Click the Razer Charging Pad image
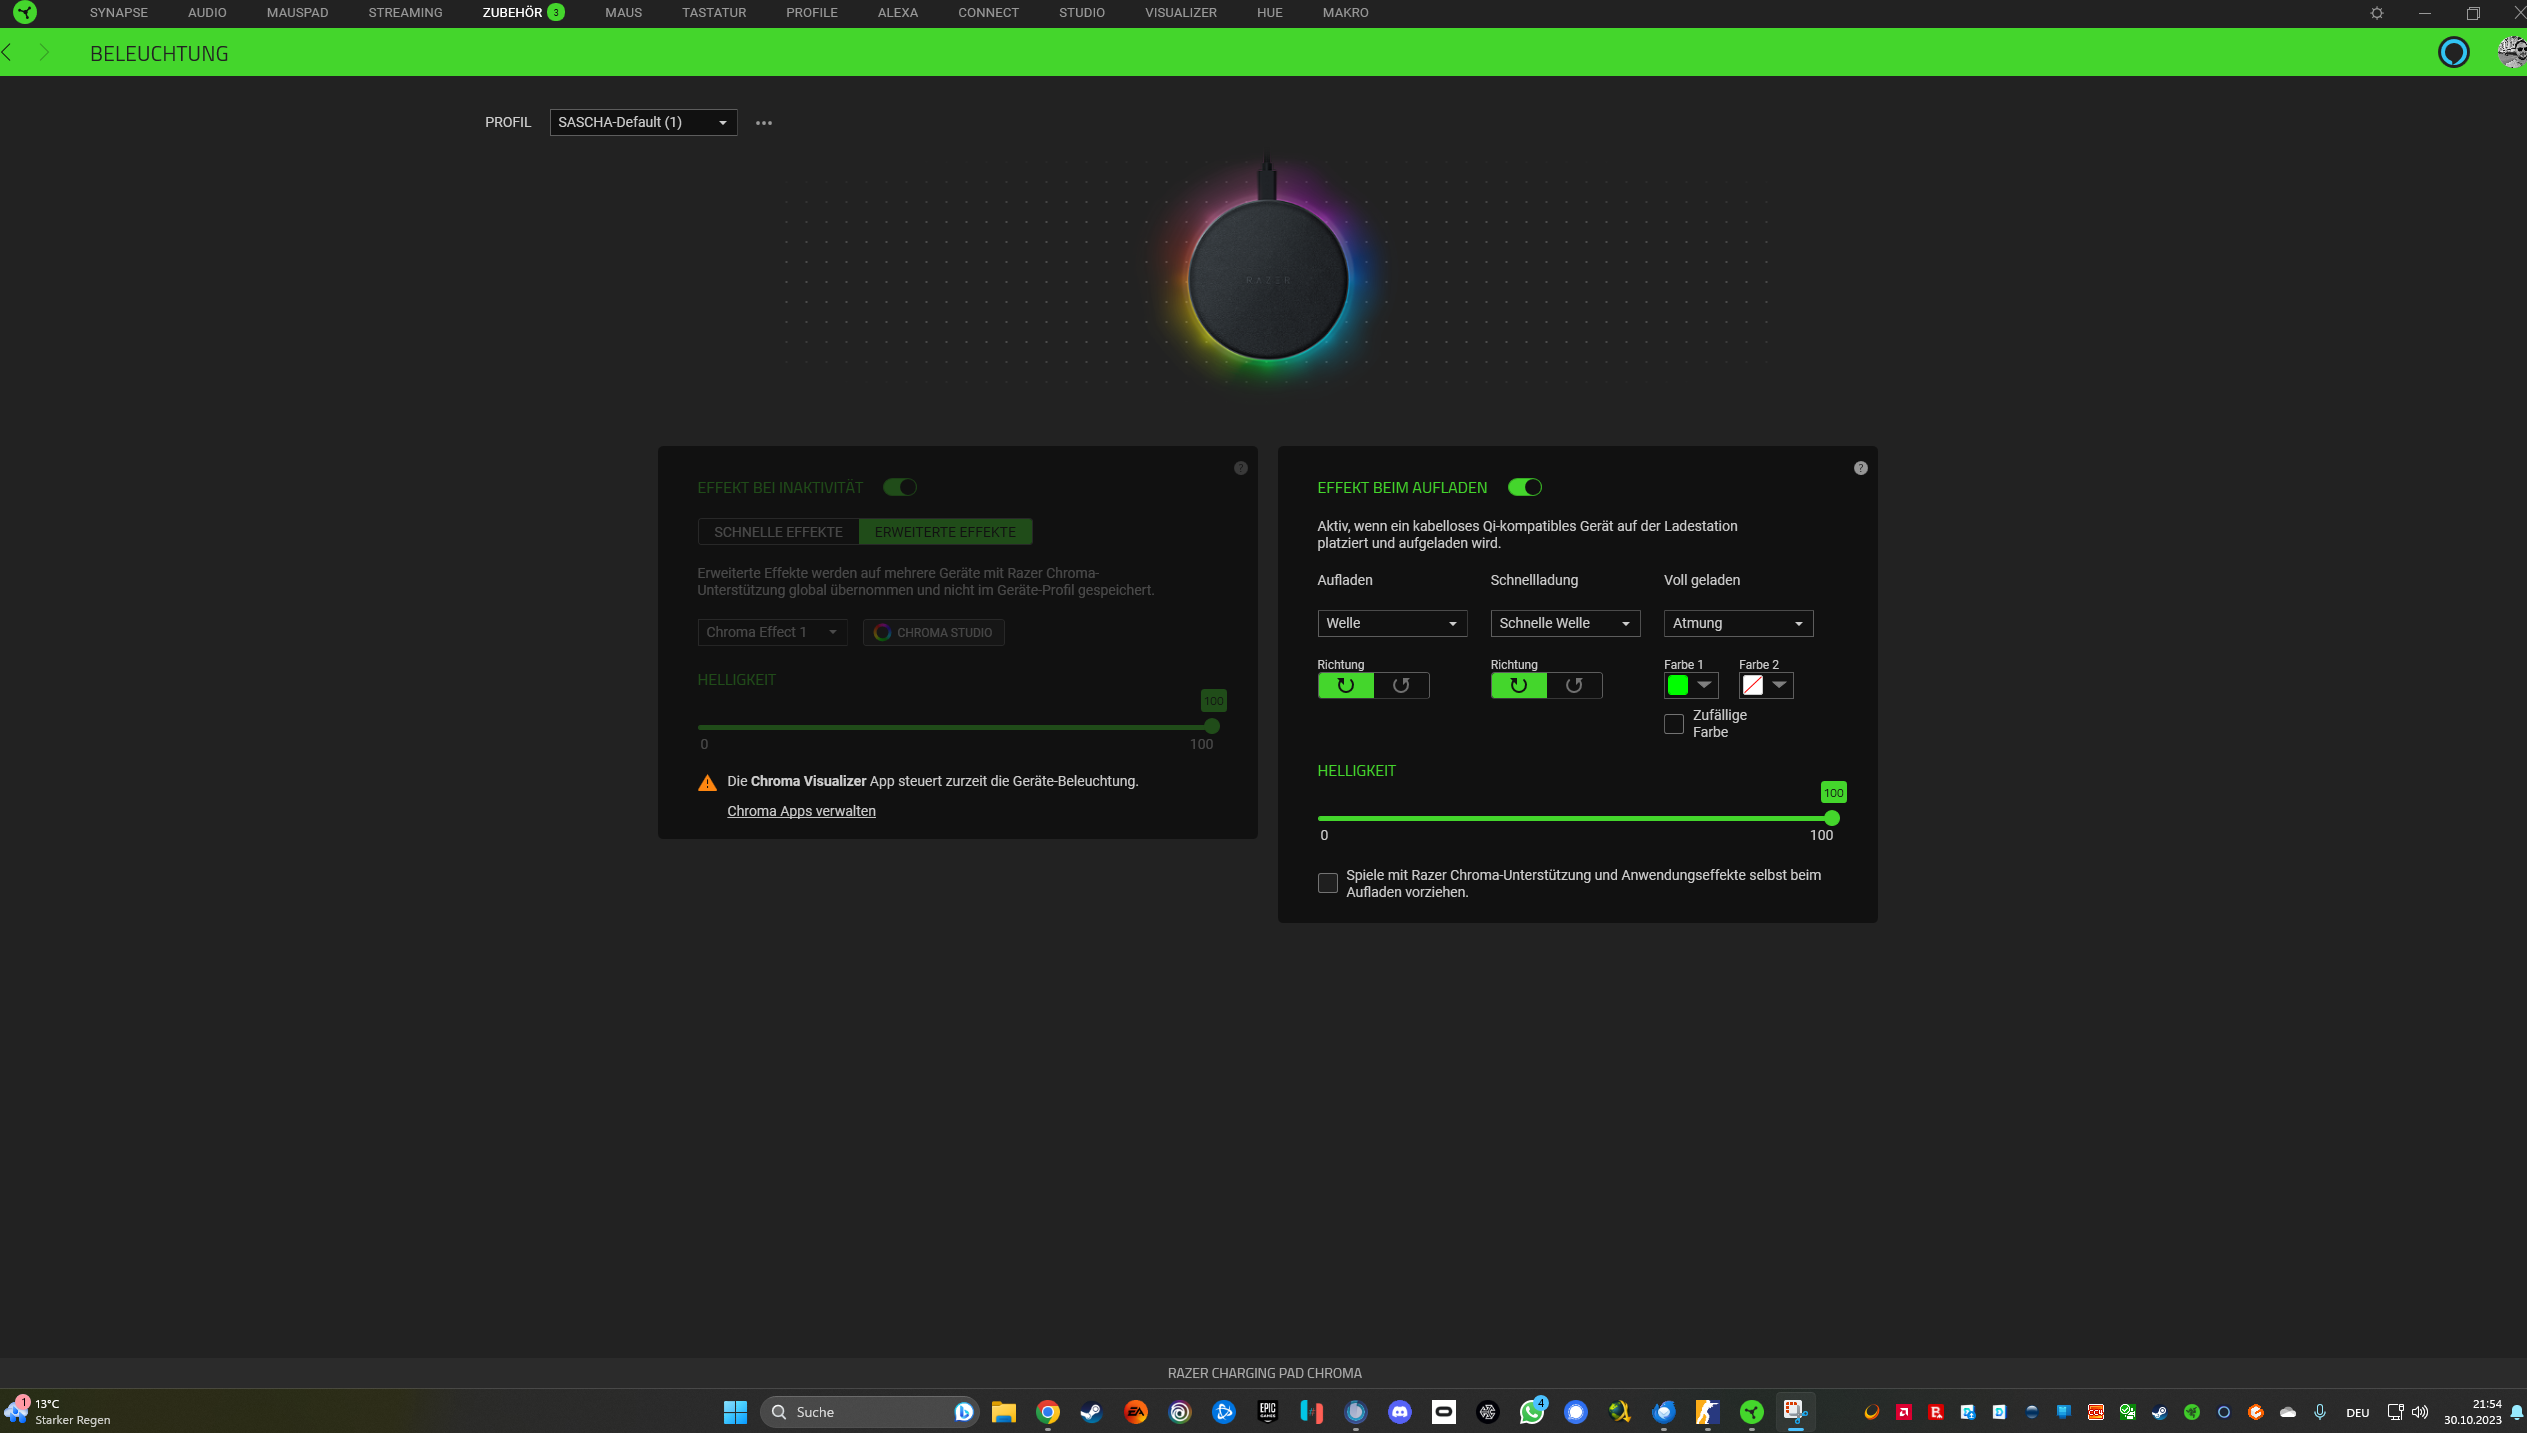2527x1433 pixels. pos(1267,279)
